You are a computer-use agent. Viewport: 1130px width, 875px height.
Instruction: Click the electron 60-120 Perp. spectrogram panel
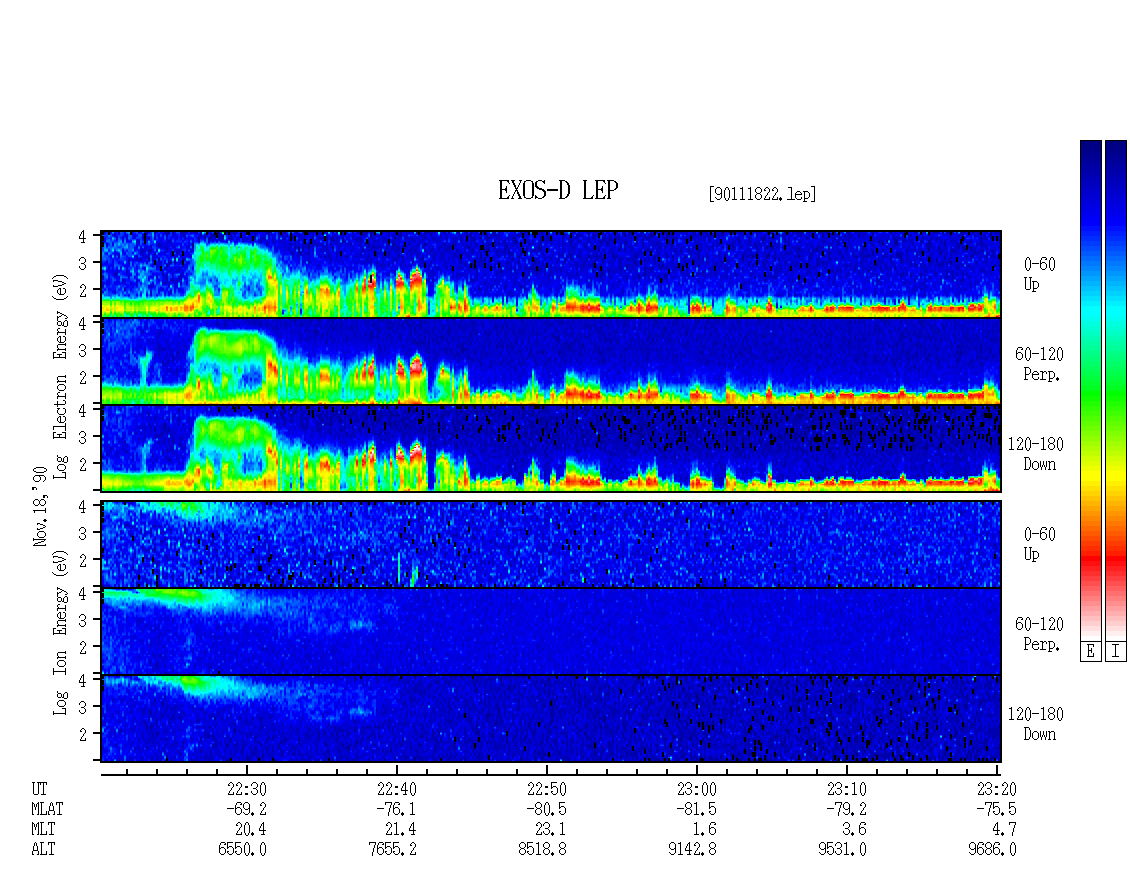click(551, 361)
